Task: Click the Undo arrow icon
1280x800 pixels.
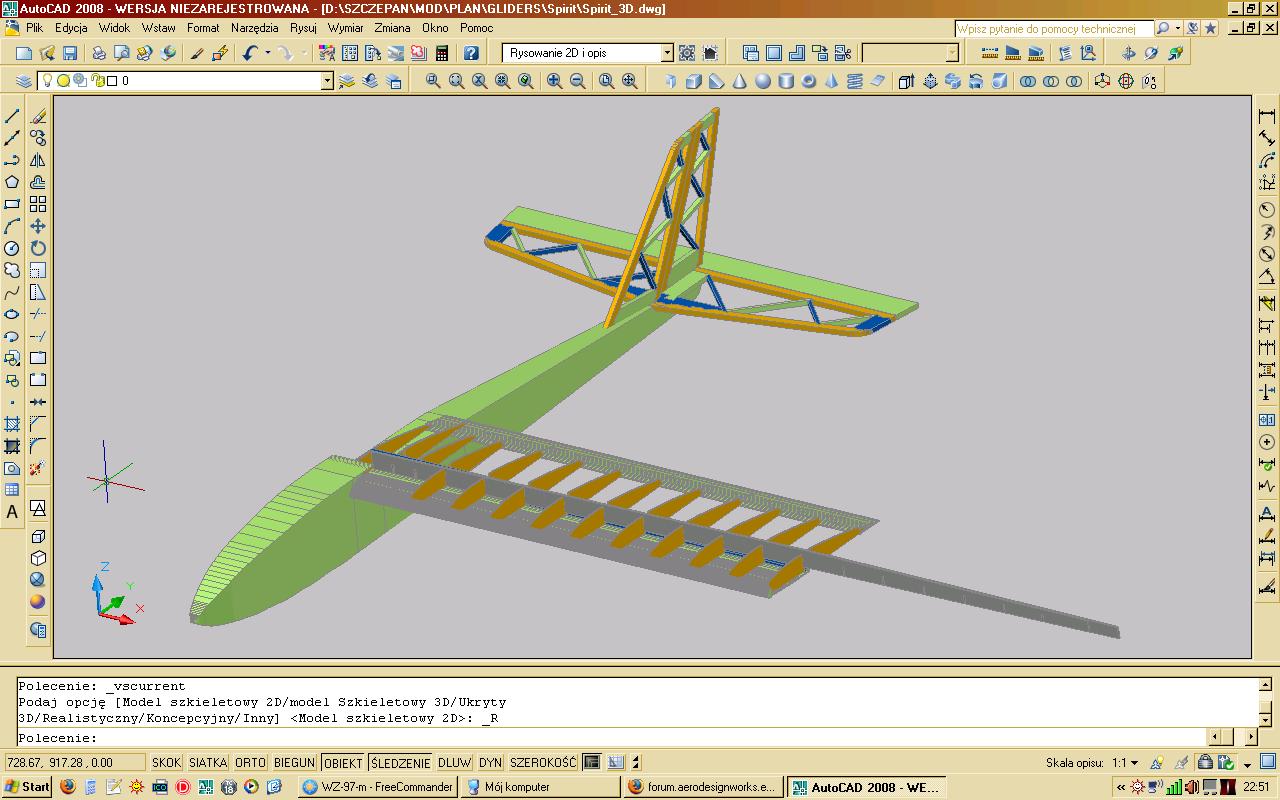Action: point(249,53)
